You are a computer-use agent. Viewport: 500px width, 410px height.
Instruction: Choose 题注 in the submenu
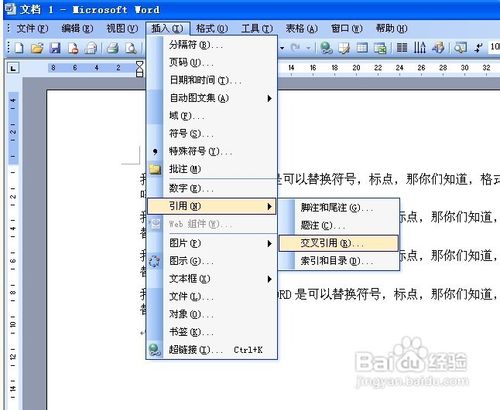[x=339, y=226]
